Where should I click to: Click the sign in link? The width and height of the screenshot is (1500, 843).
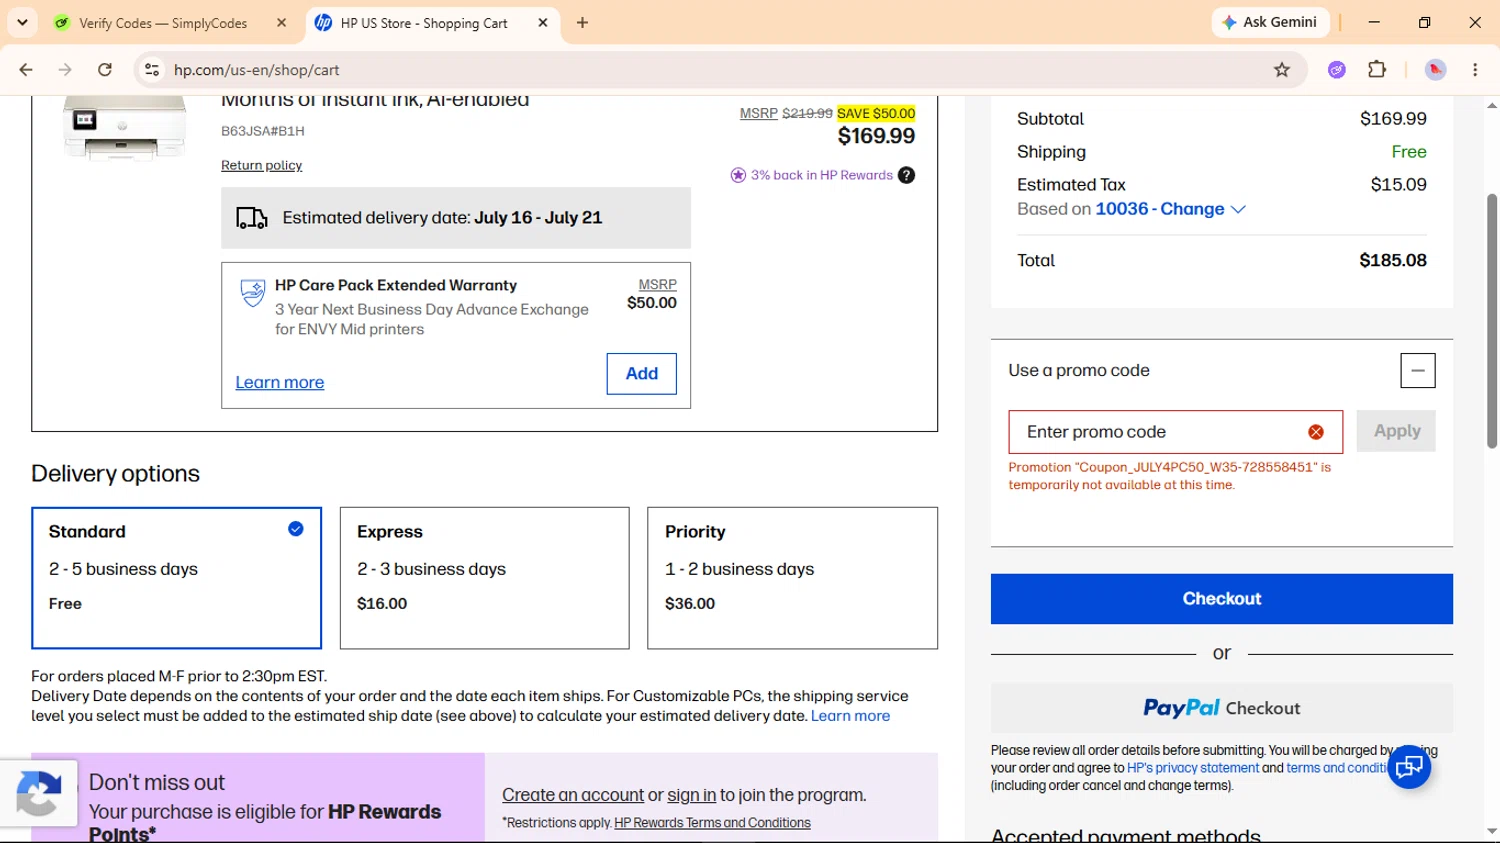(691, 795)
